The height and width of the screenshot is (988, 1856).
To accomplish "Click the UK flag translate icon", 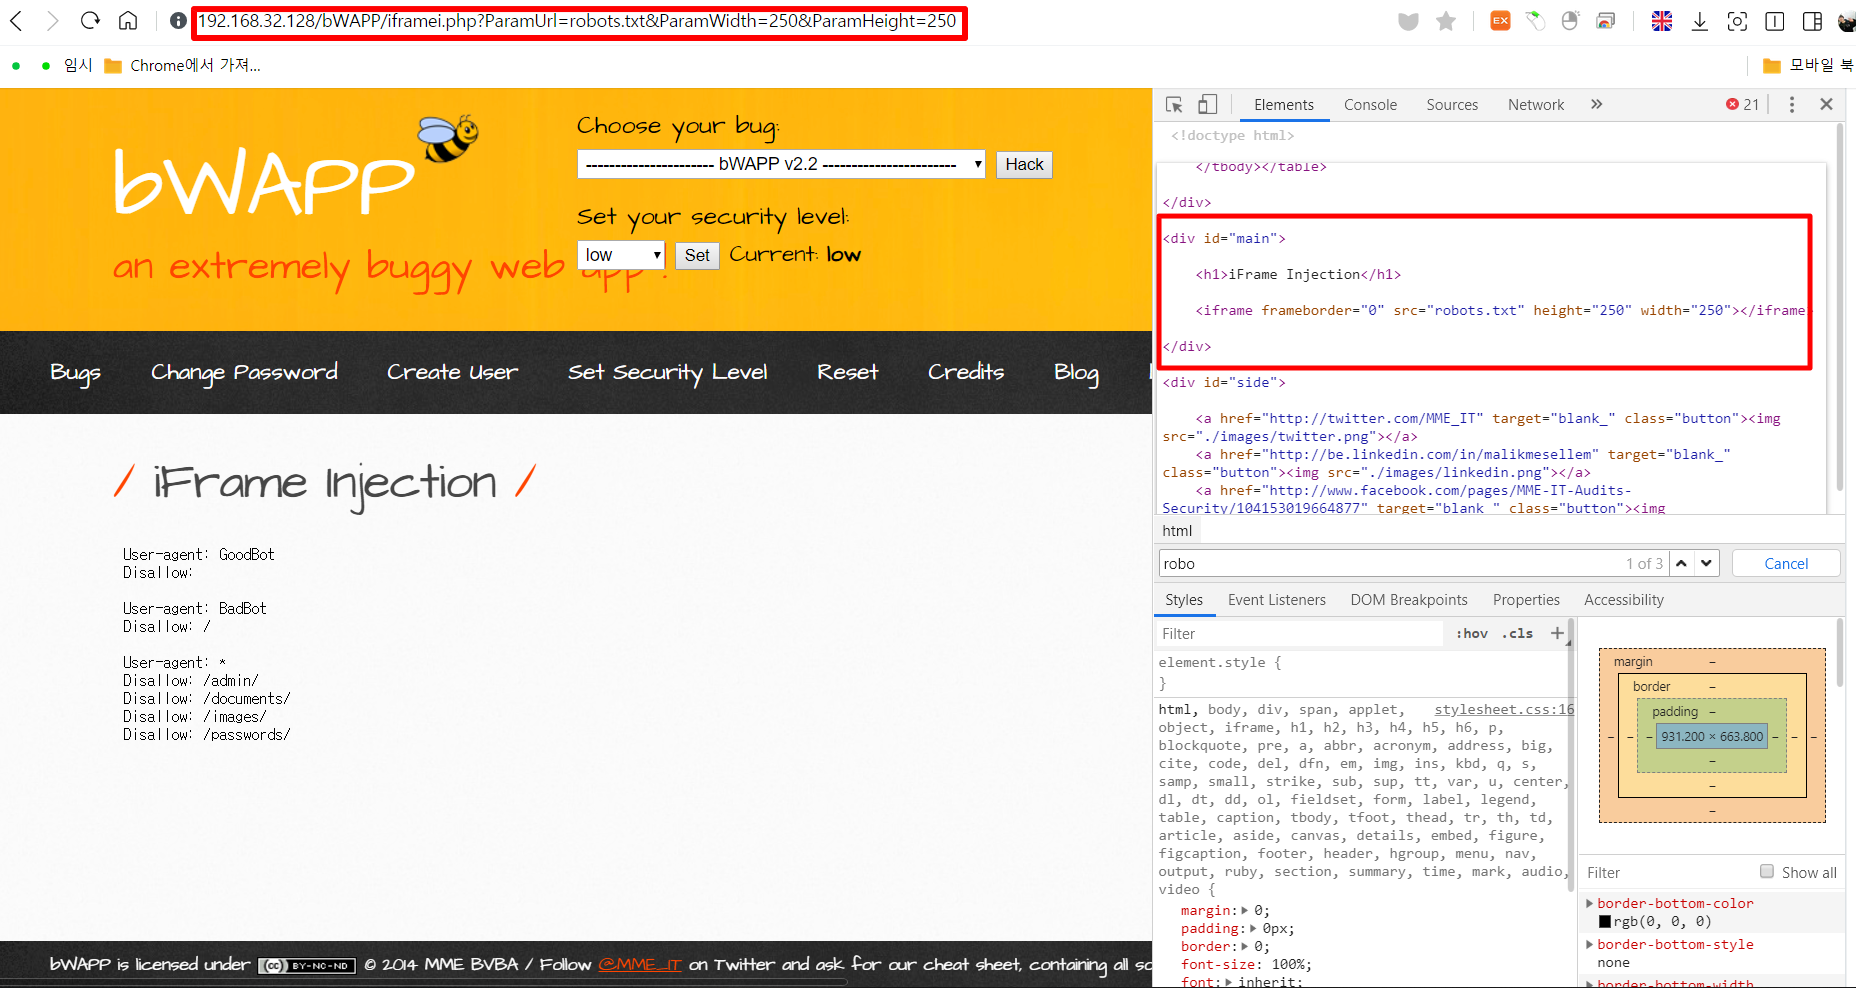I will coord(1662,21).
